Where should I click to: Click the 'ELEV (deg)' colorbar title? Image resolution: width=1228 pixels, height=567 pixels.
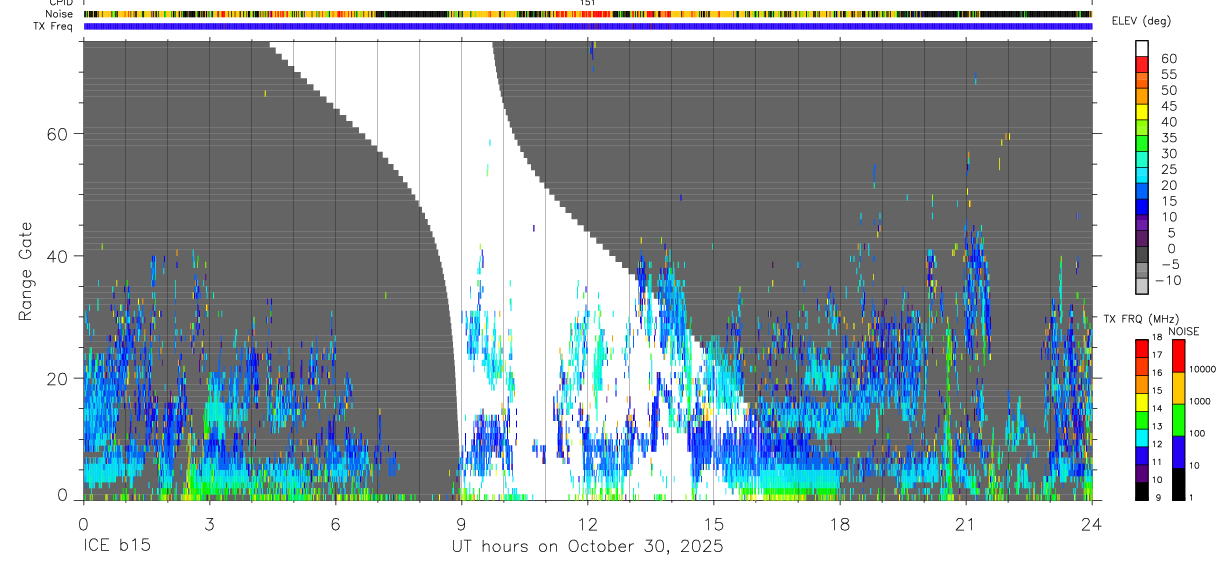point(1141,21)
